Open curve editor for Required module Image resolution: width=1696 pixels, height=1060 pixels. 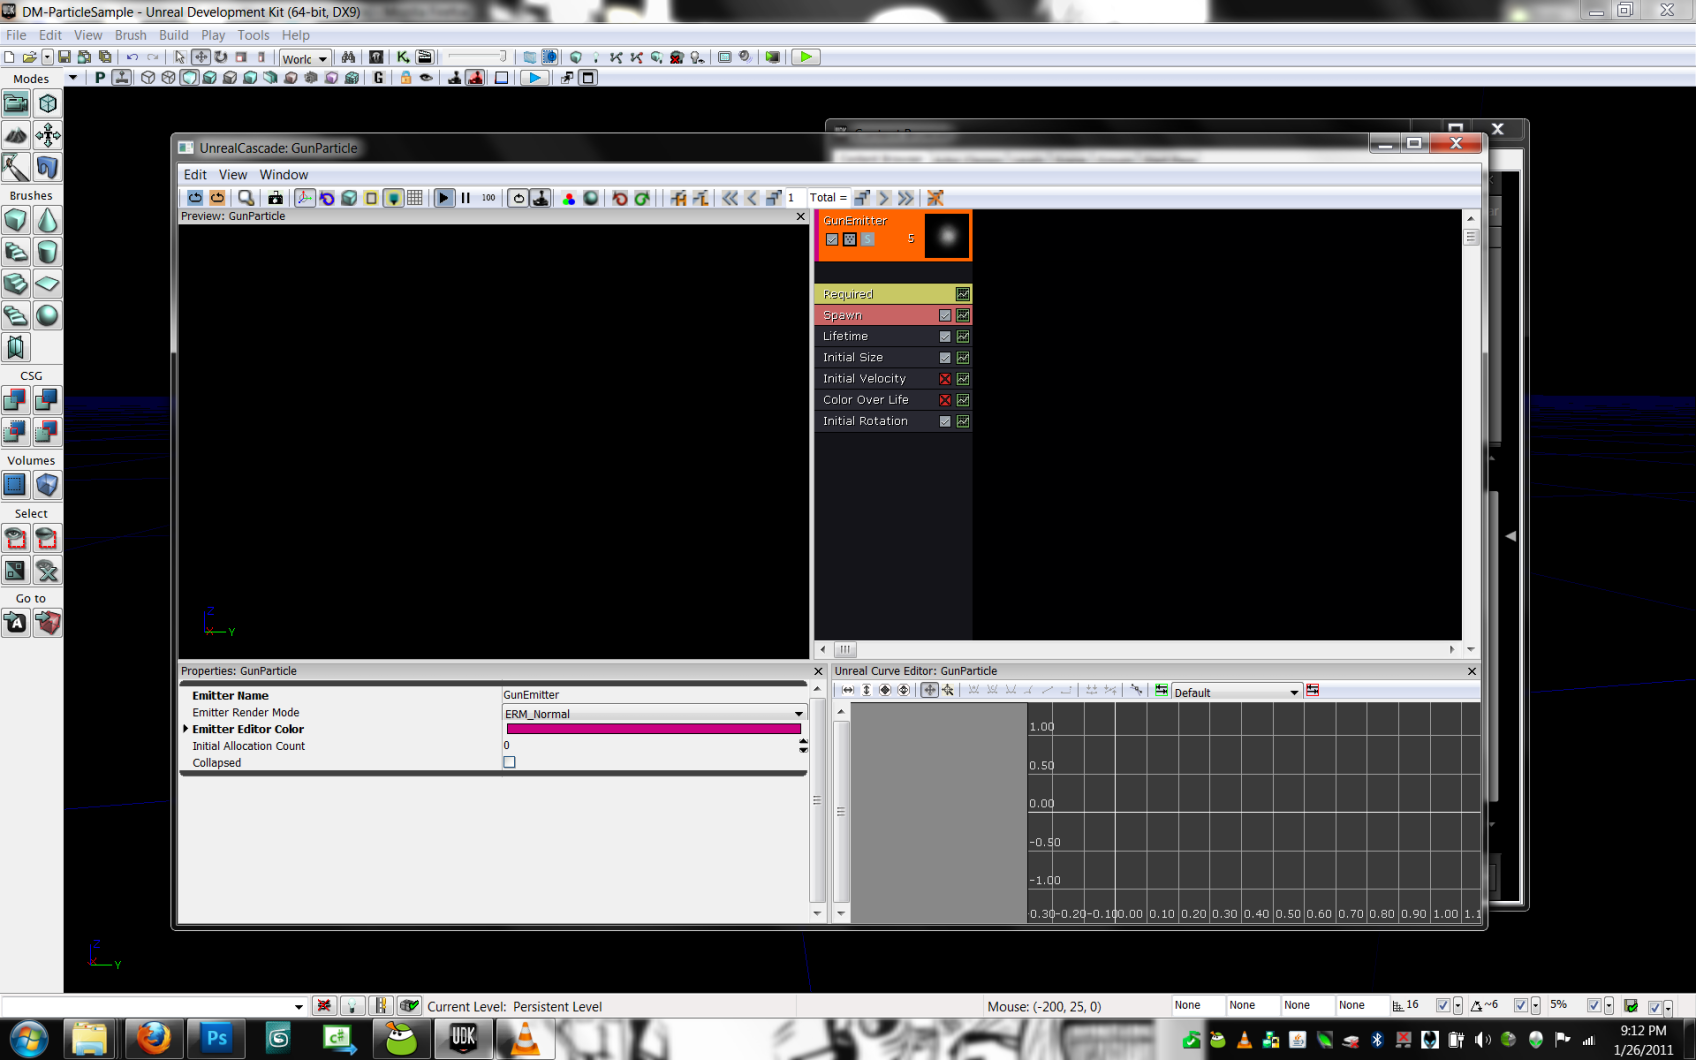pyautogui.click(x=963, y=294)
